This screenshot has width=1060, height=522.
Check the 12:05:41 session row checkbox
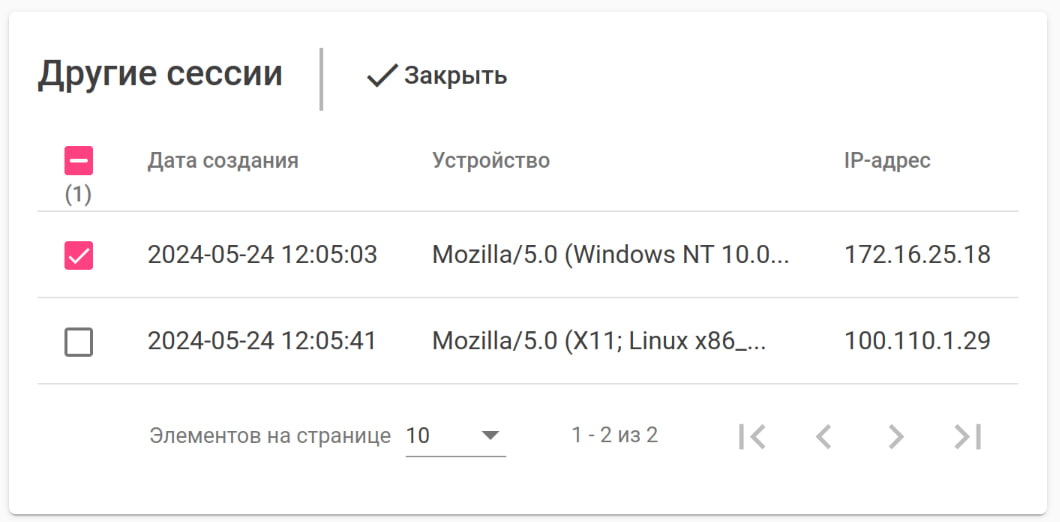pyautogui.click(x=79, y=342)
